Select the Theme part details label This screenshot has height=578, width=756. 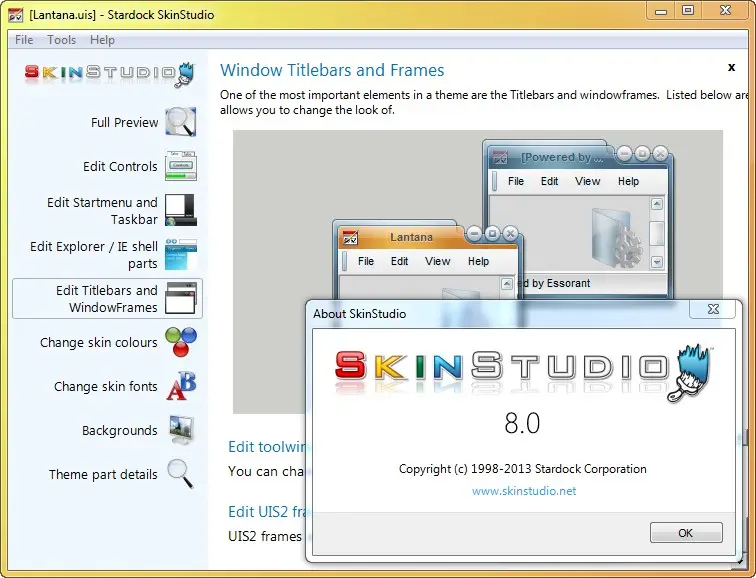tap(103, 474)
